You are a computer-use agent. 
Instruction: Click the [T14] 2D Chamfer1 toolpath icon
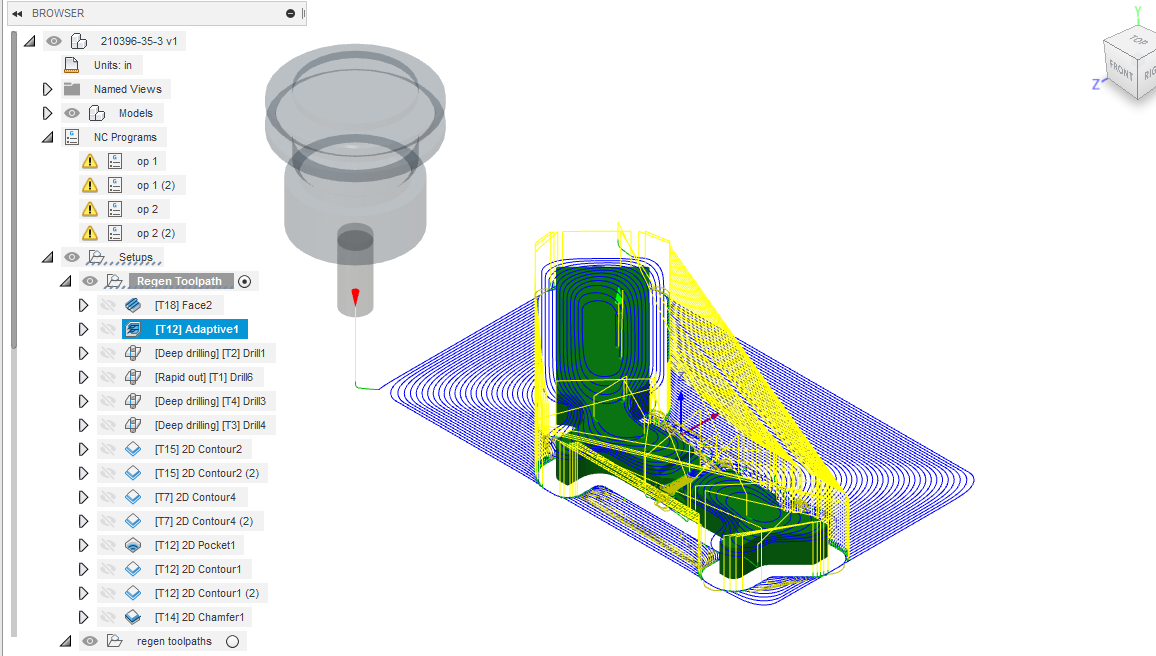coord(131,616)
